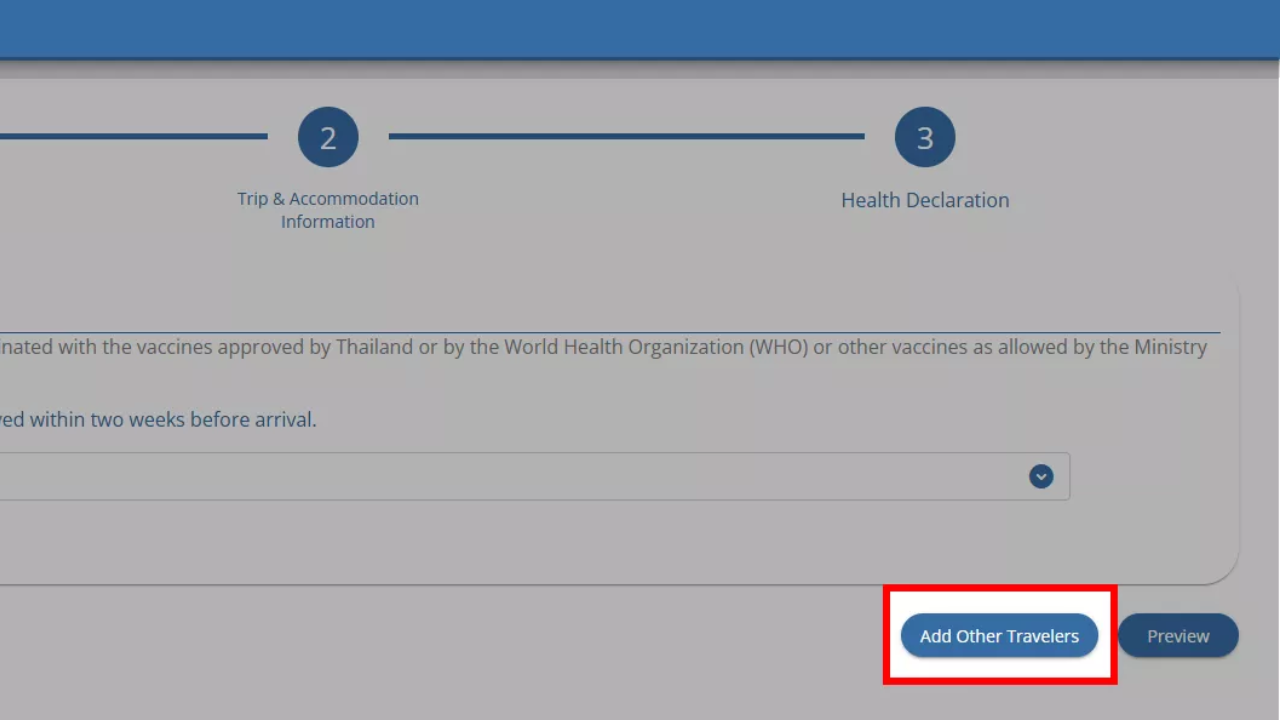Go to Health Declaration step label
Viewport: 1280px width, 720px height.
(925, 200)
